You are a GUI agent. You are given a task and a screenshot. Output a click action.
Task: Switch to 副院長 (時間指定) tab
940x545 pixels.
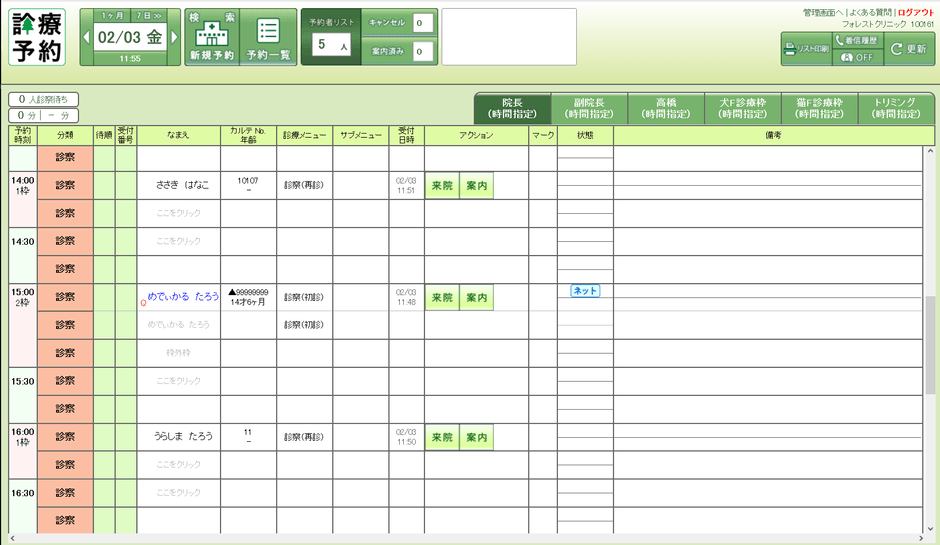(x=589, y=109)
